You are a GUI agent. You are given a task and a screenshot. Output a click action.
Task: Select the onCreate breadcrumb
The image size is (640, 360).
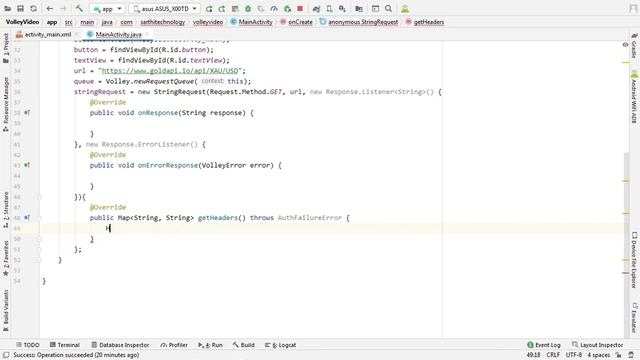pos(296,22)
